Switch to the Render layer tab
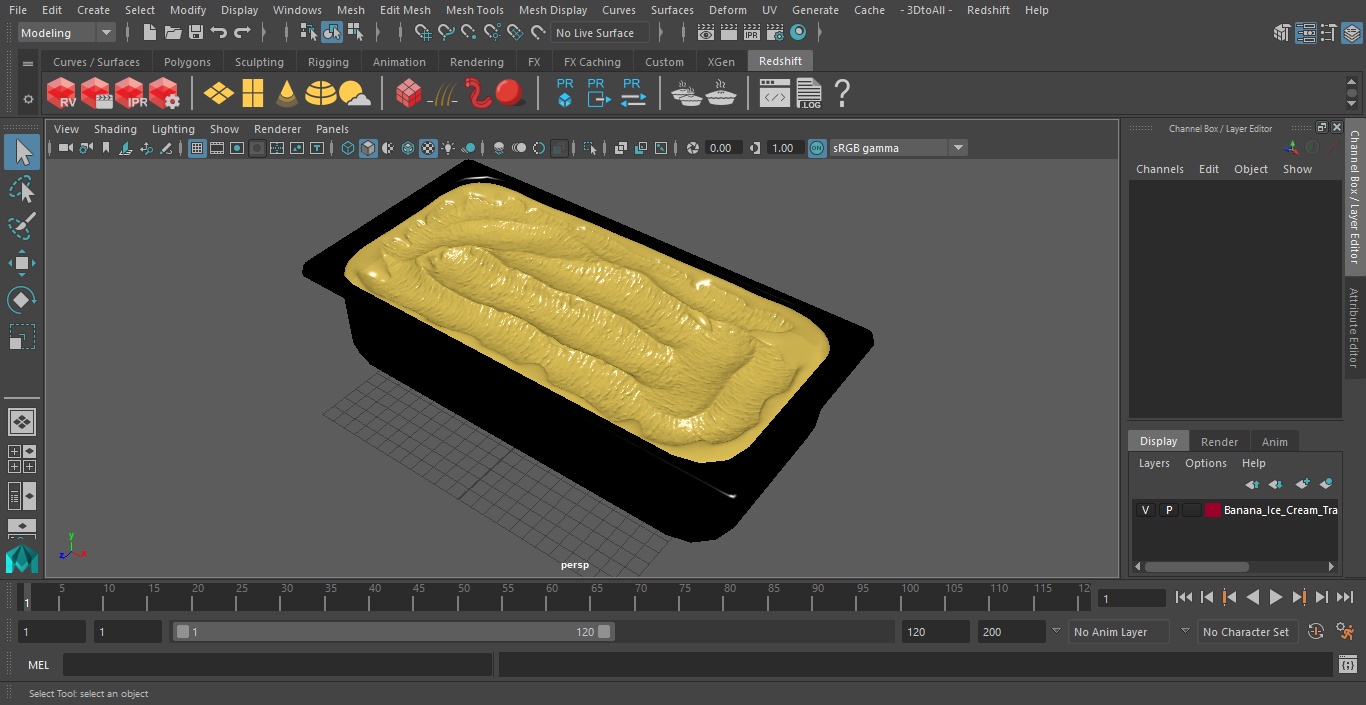The width and height of the screenshot is (1366, 705). click(1219, 441)
